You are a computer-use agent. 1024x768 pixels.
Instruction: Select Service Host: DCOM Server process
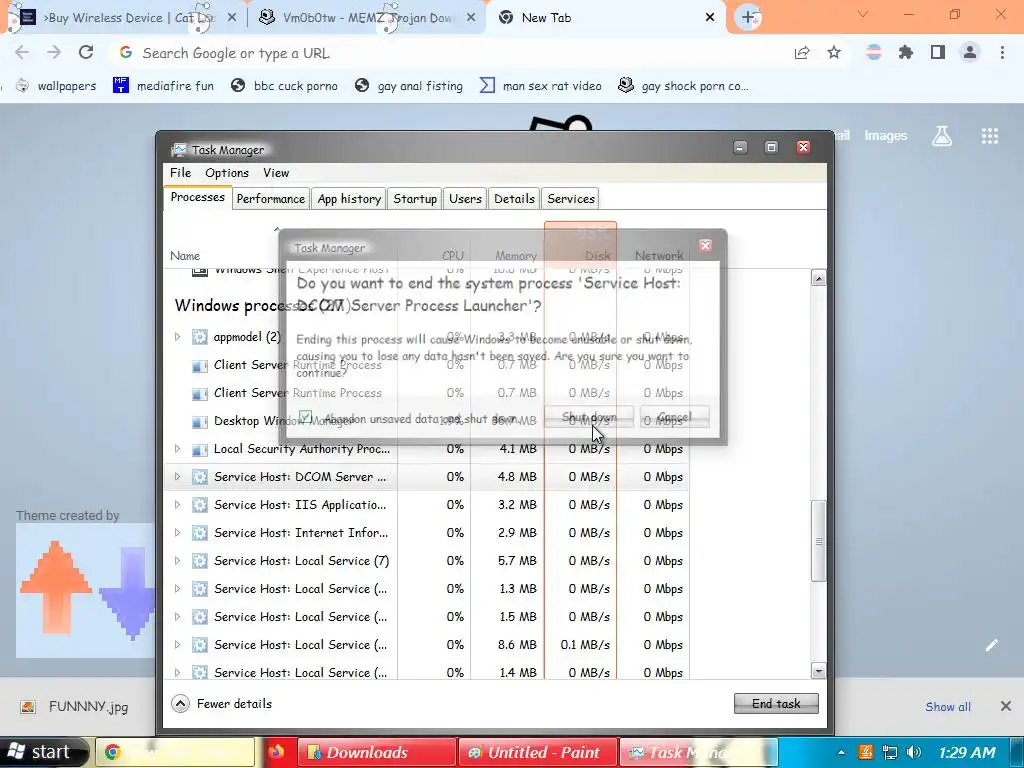pos(427,477)
